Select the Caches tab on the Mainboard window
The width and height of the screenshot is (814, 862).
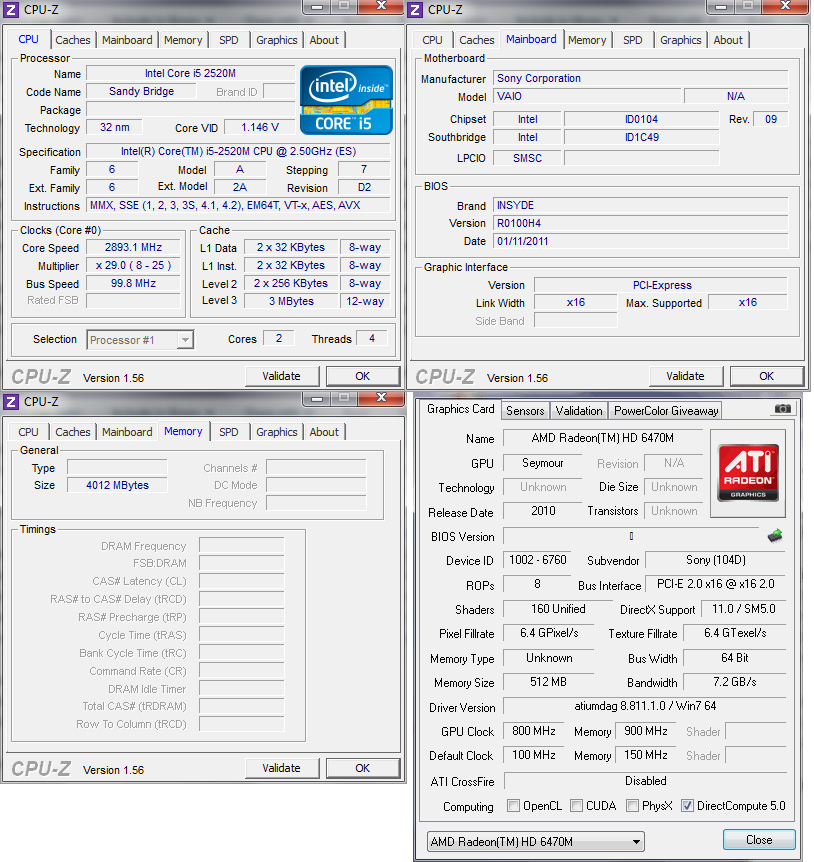click(x=476, y=39)
